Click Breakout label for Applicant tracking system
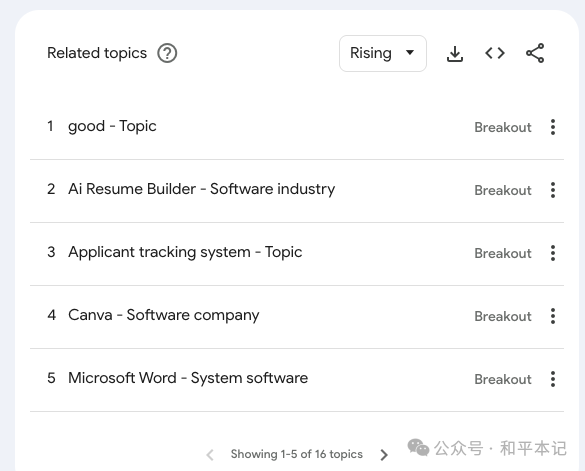Viewport: 585px width, 471px height. tap(503, 254)
